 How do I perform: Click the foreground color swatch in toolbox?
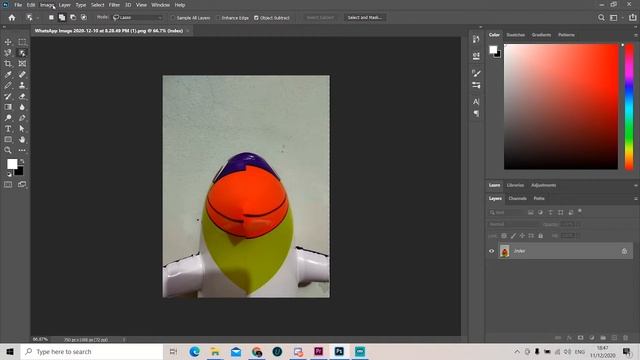[11, 164]
